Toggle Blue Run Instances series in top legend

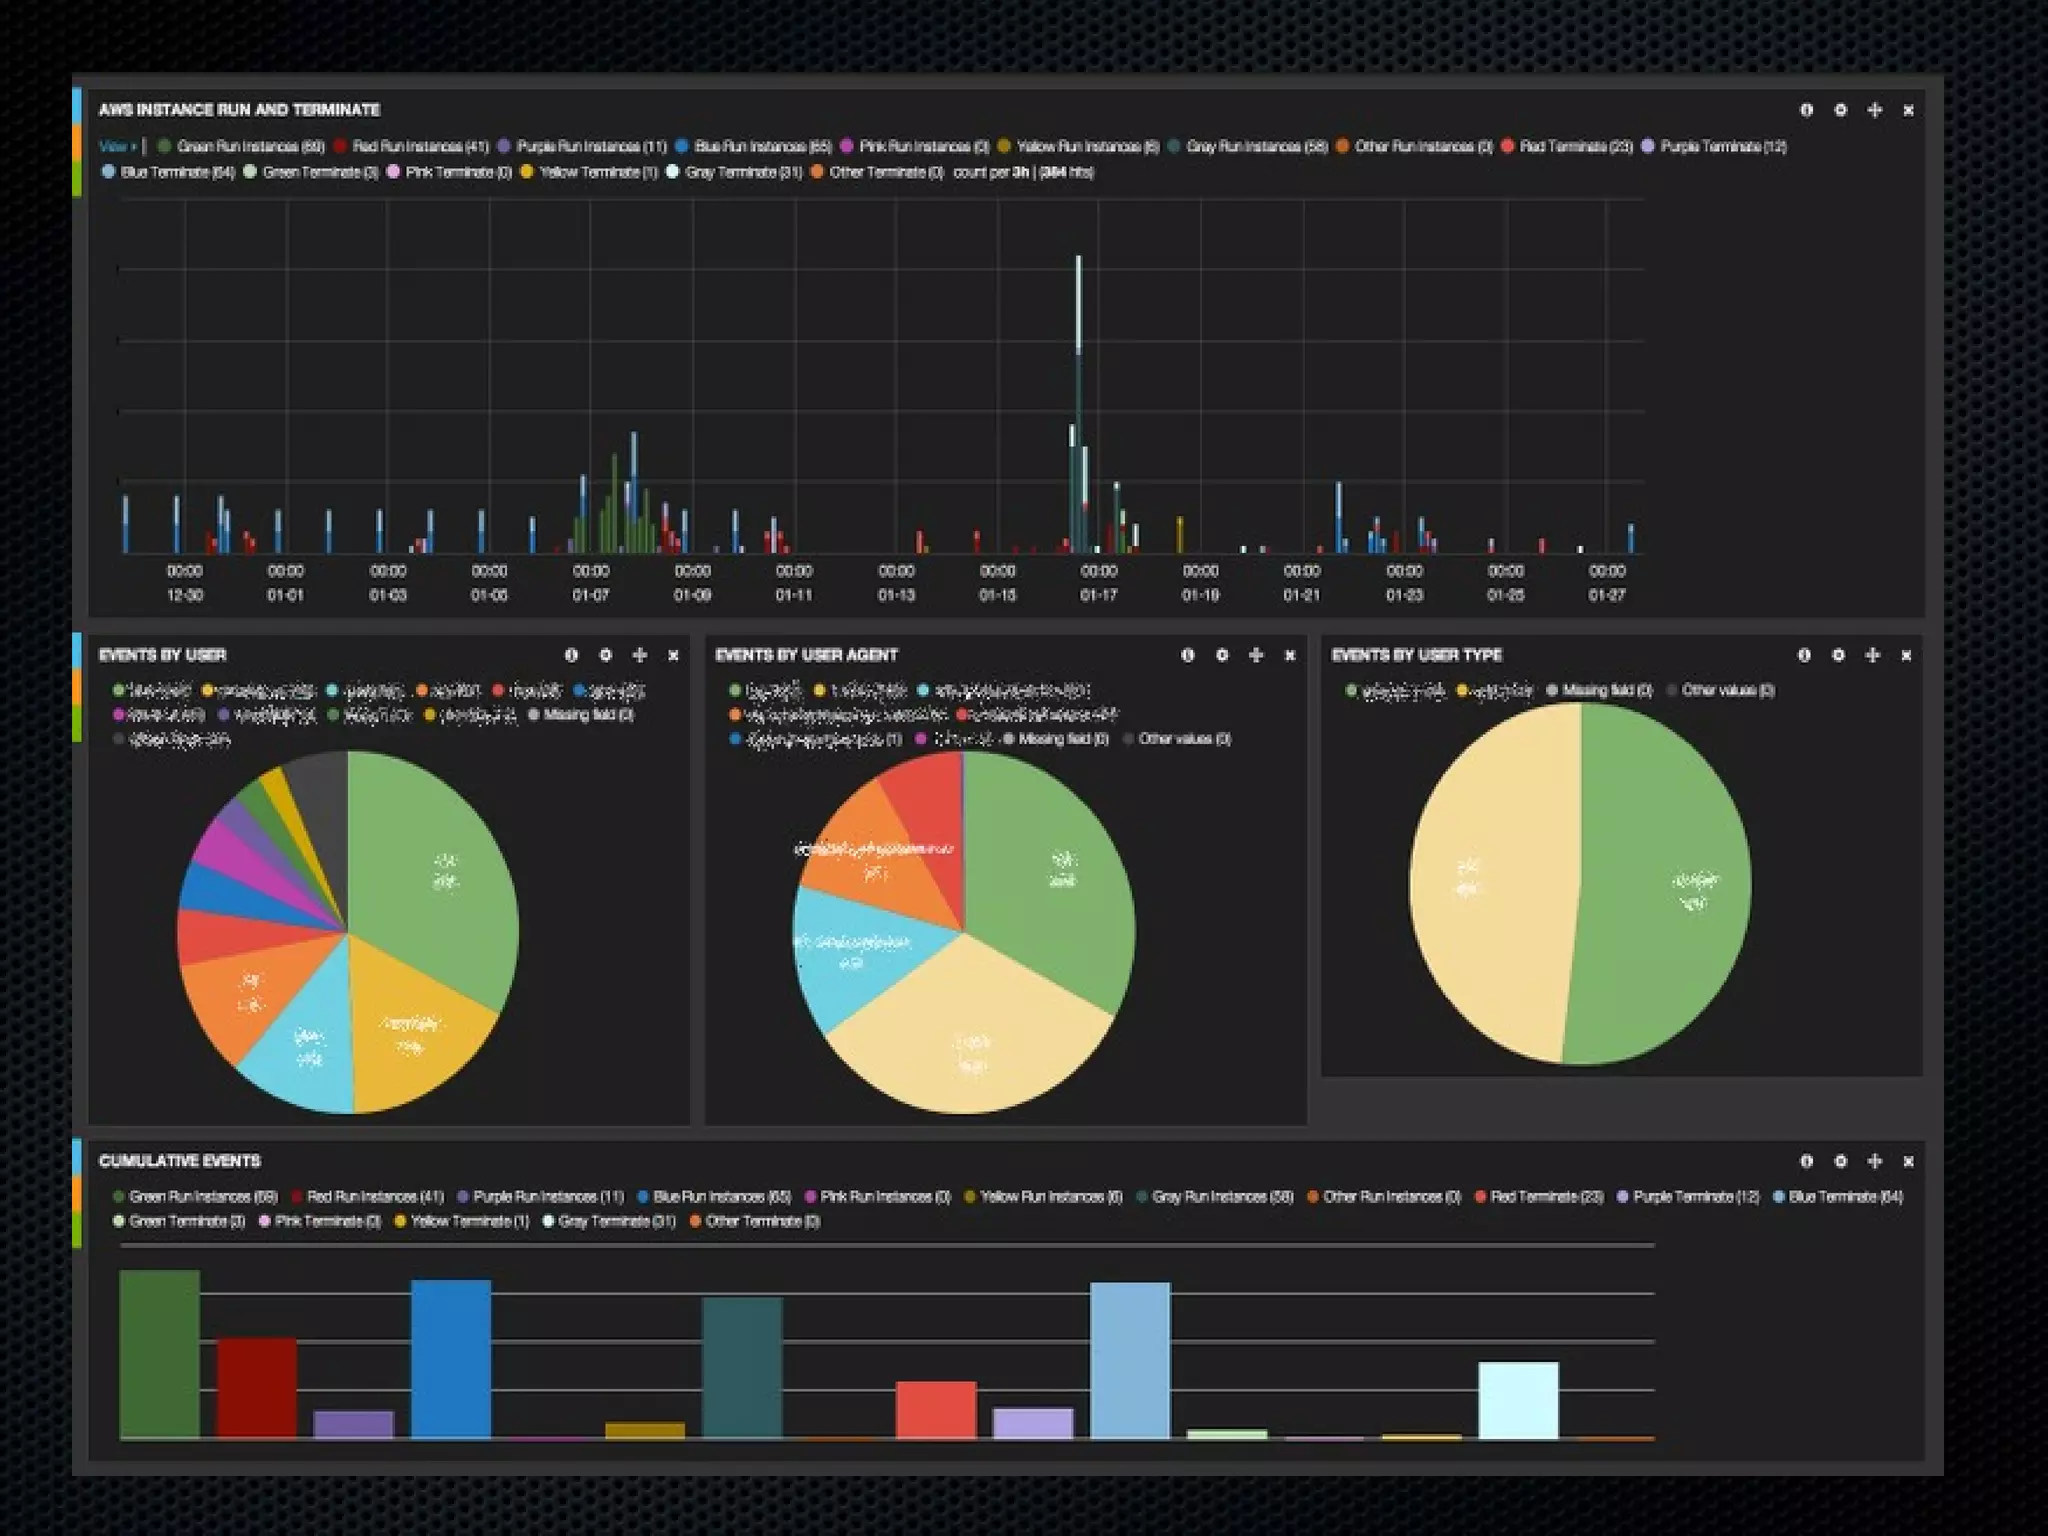(761, 147)
